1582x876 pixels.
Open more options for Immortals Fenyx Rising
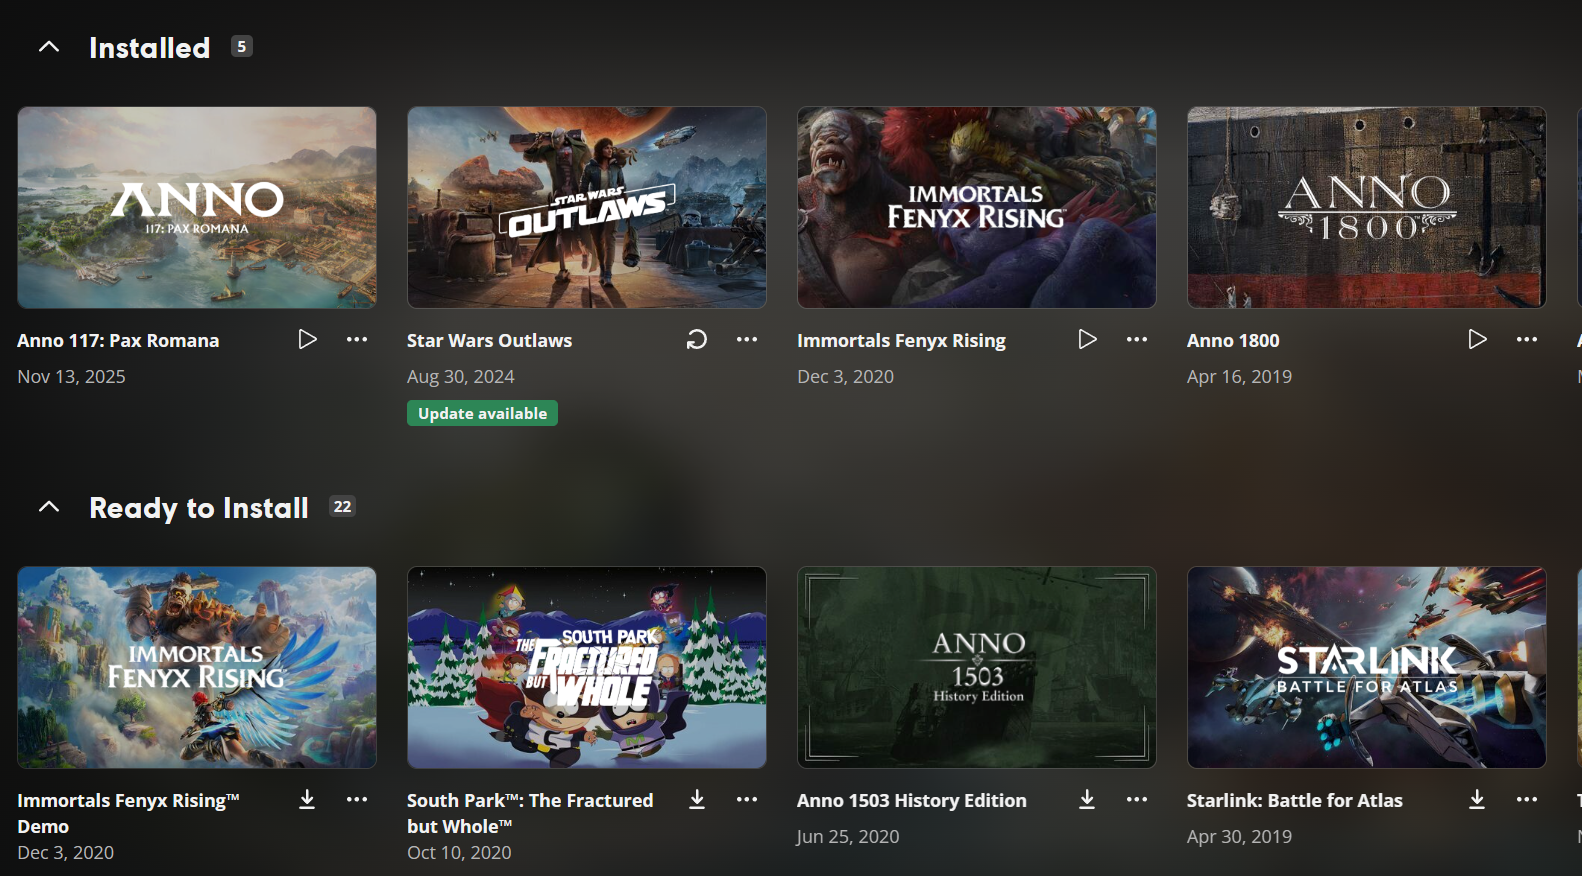1137,340
